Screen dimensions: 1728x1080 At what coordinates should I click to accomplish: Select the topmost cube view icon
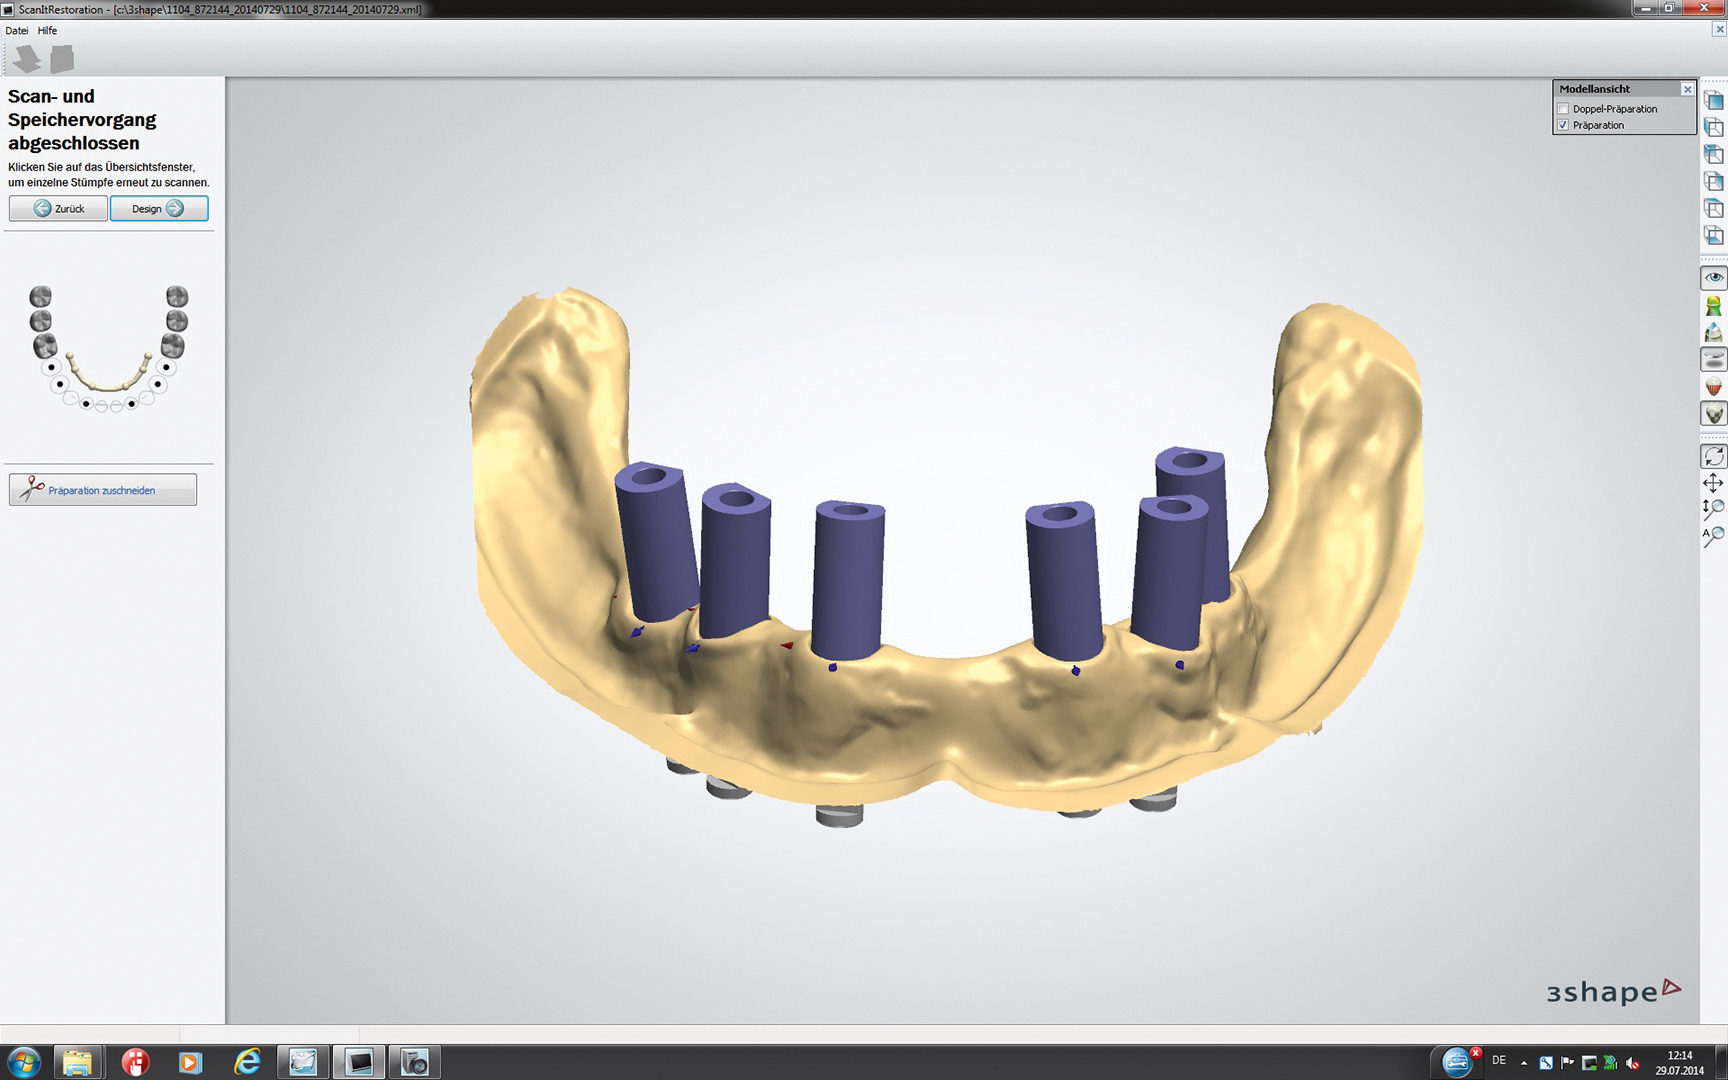[x=1713, y=101]
